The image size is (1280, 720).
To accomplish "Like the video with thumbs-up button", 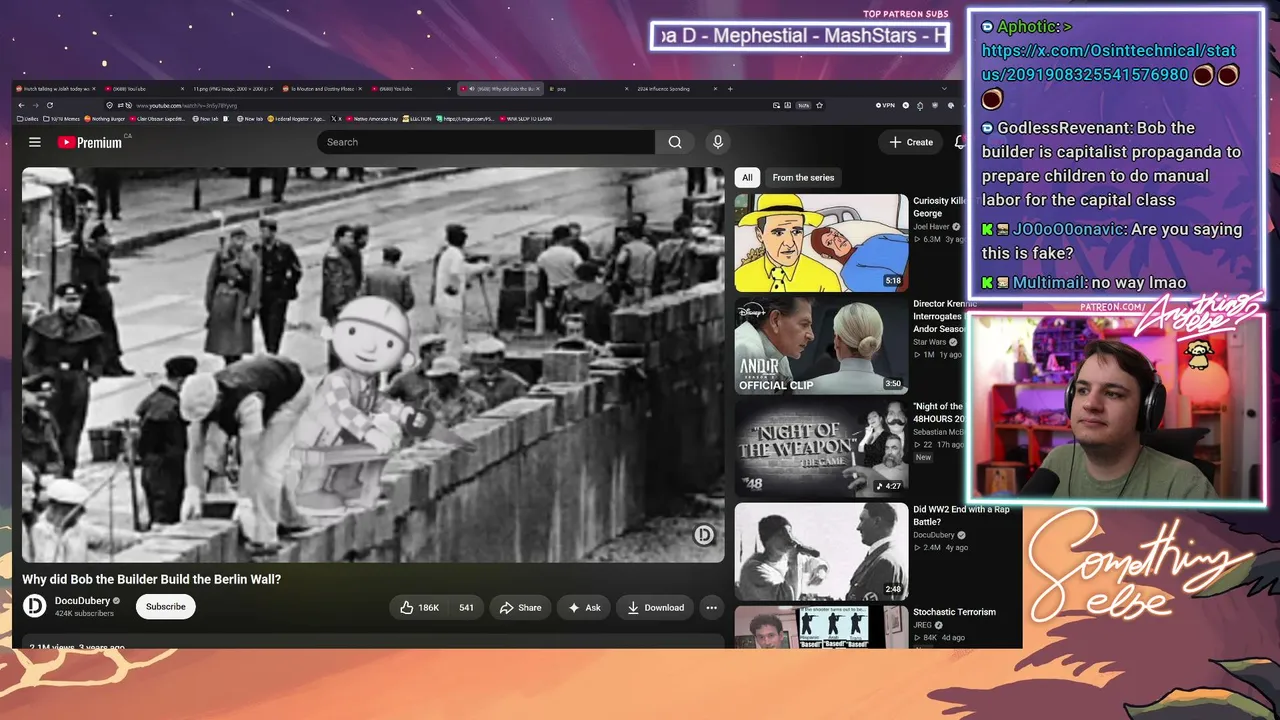I will tap(420, 607).
